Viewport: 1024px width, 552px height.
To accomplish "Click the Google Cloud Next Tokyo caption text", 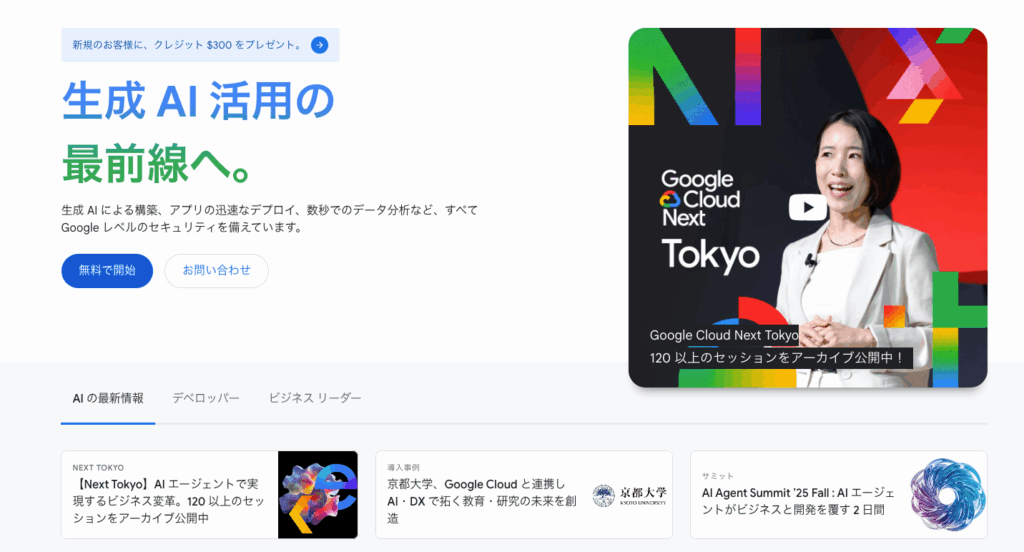I will [724, 335].
